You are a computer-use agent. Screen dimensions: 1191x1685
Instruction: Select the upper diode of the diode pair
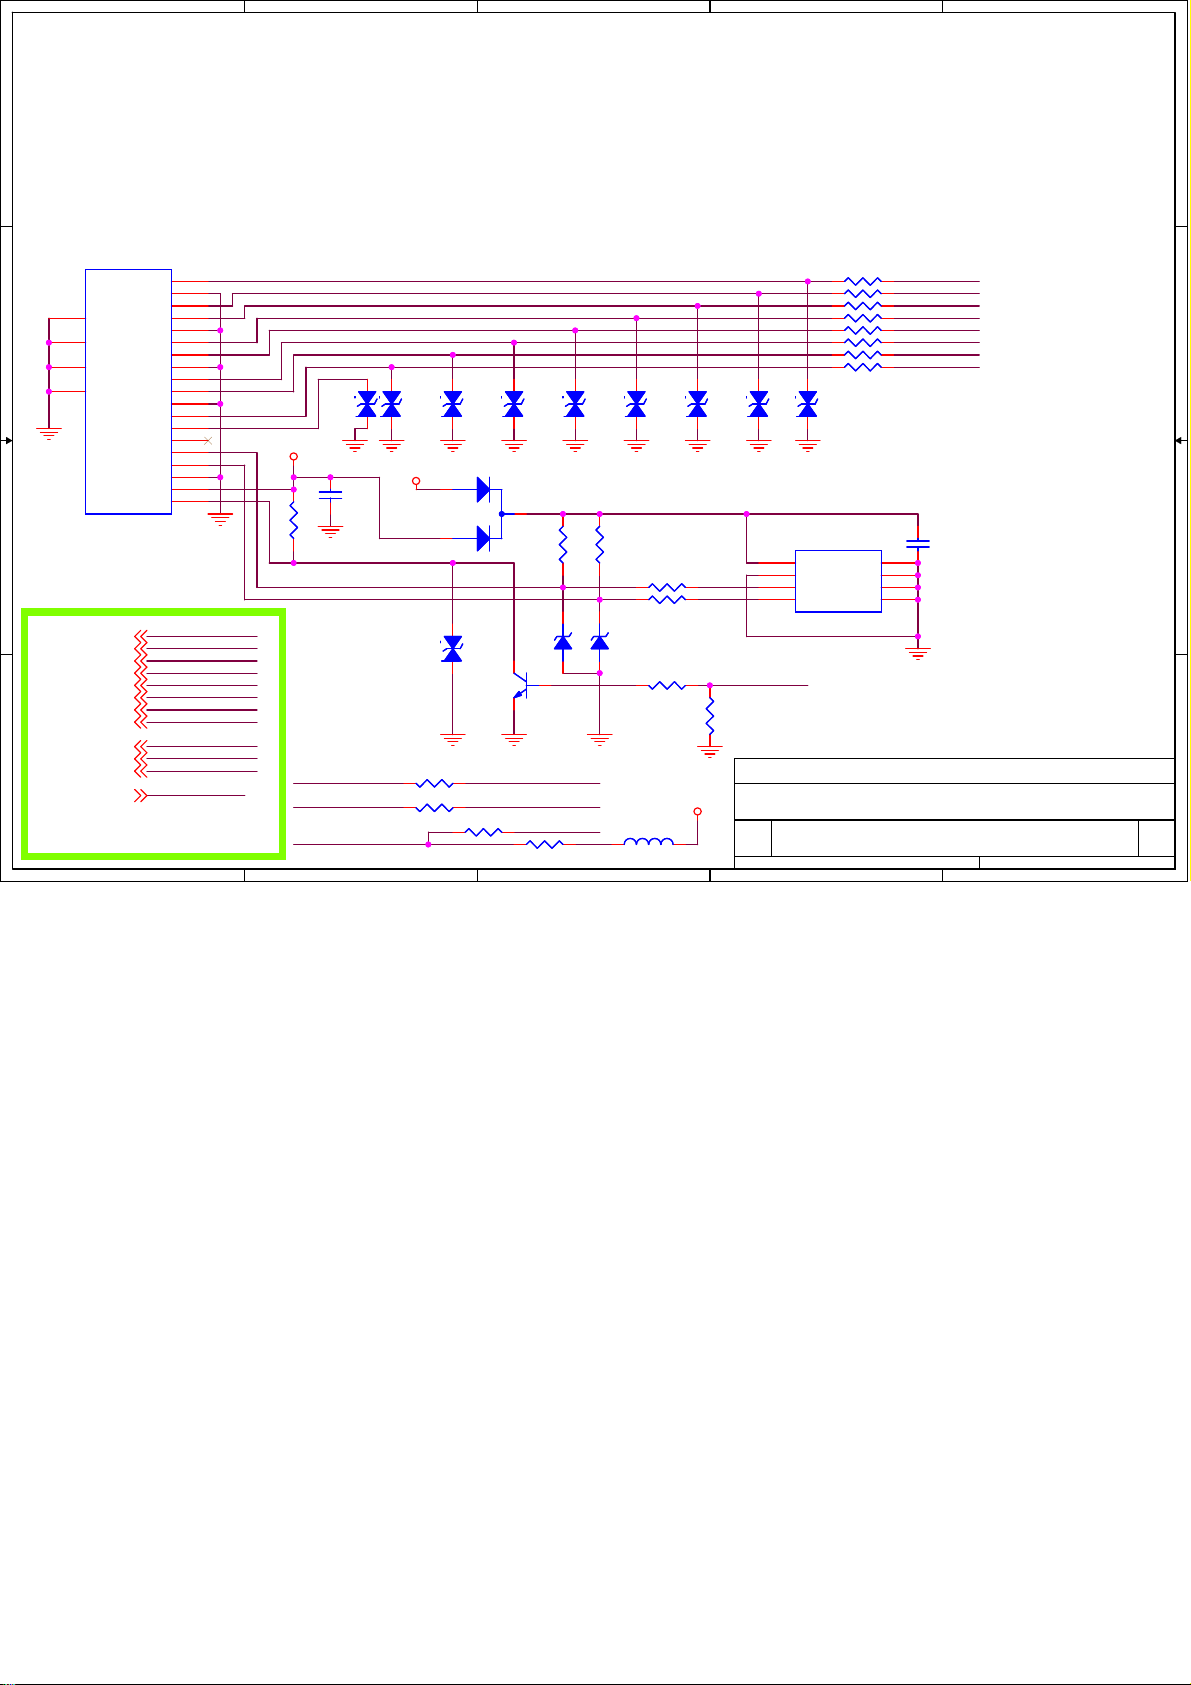click(x=484, y=489)
